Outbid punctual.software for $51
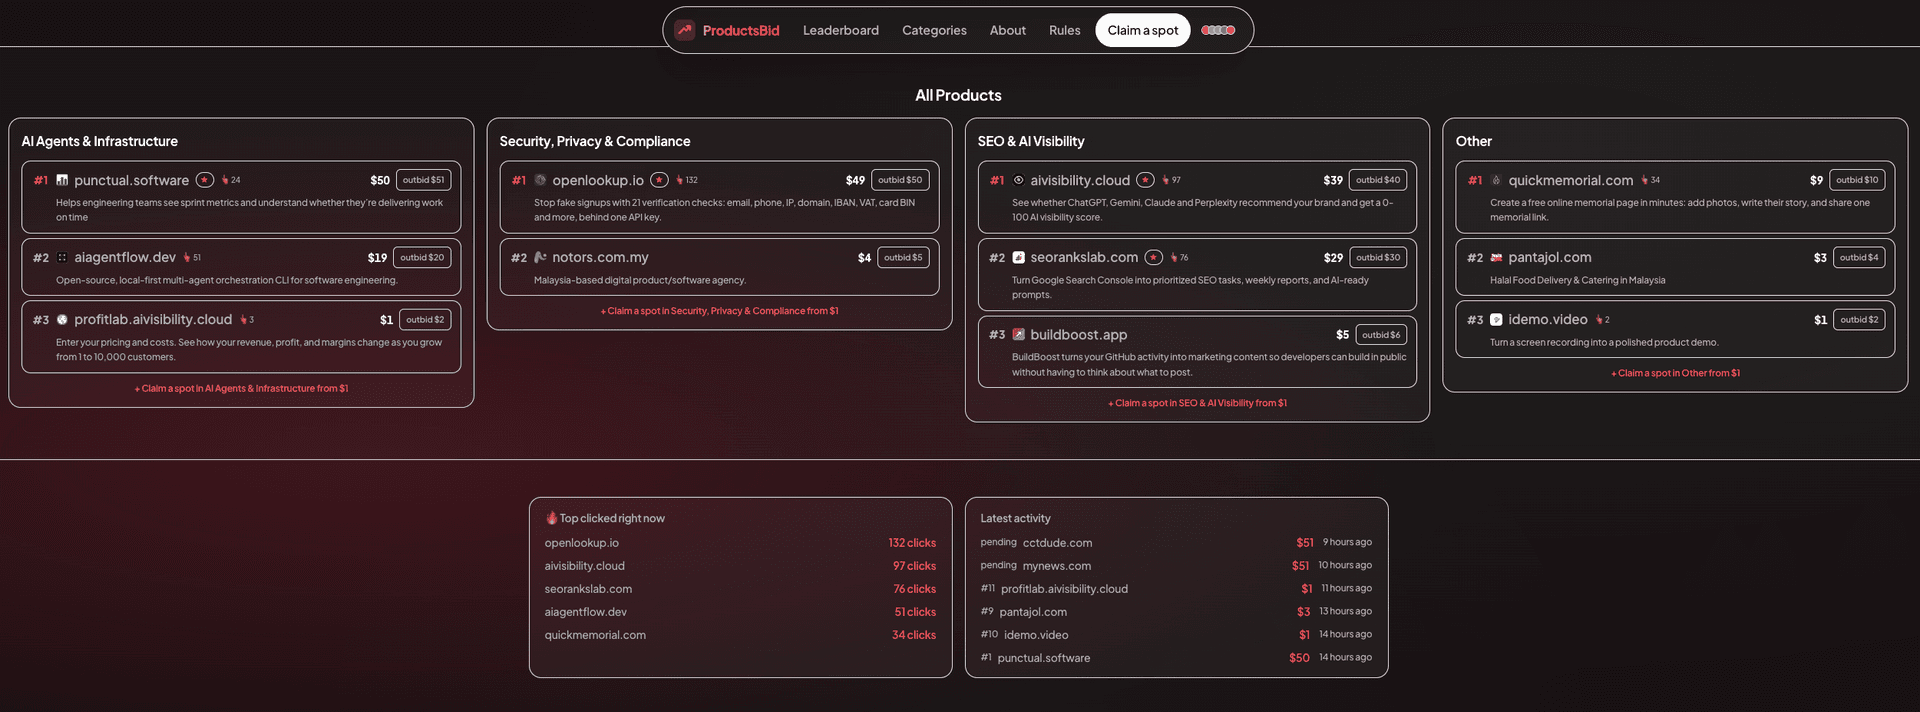Image resolution: width=1920 pixels, height=712 pixels. pos(424,180)
